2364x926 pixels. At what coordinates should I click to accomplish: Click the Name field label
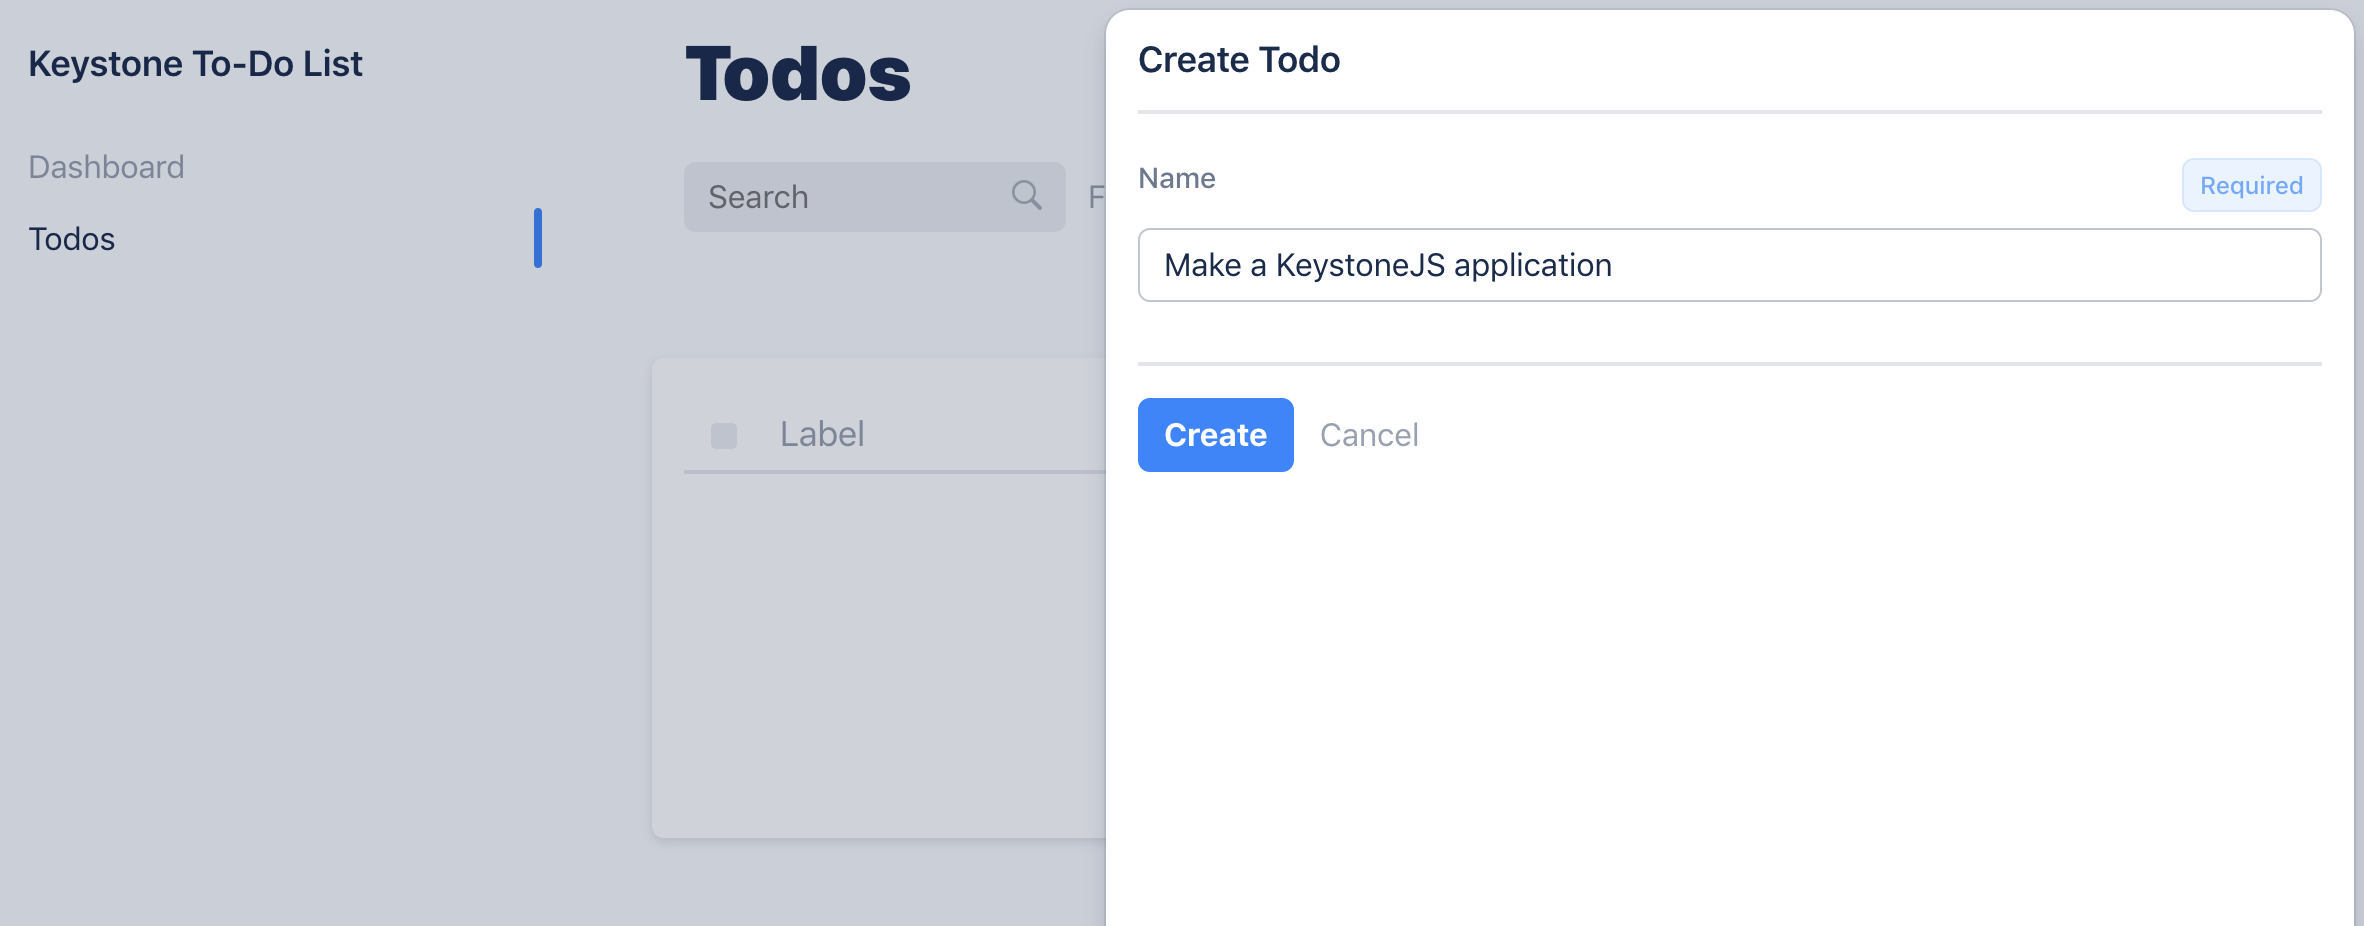[1177, 178]
